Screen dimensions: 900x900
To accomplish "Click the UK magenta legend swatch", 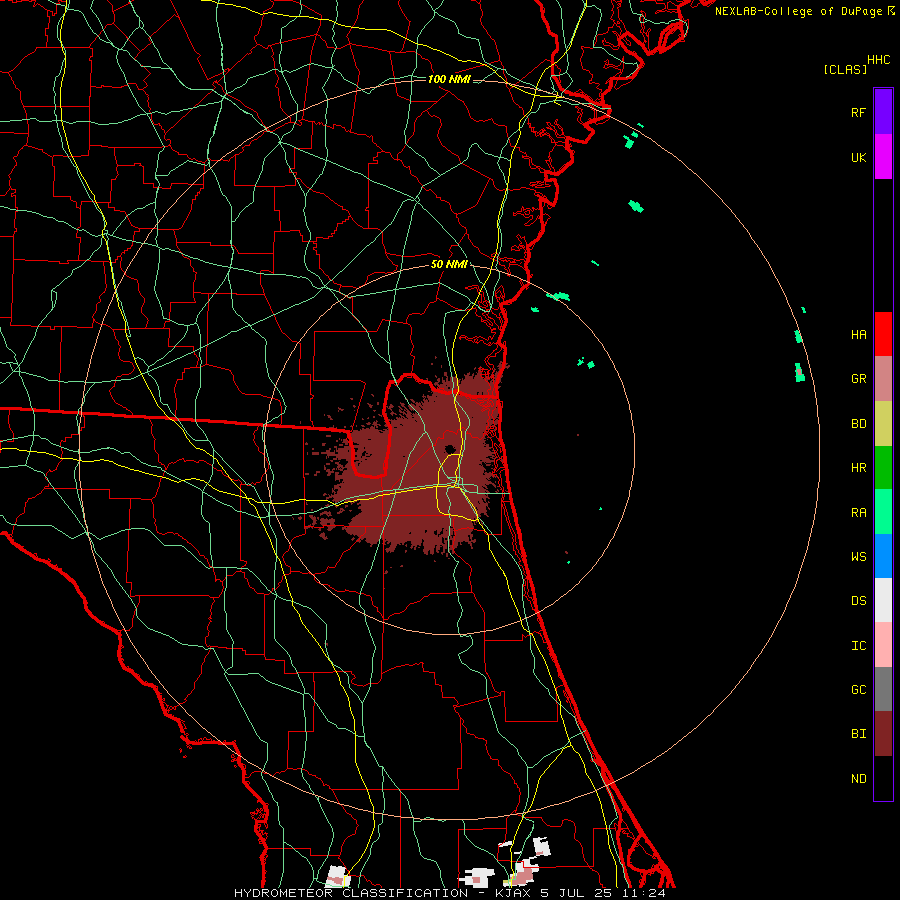I will [883, 157].
